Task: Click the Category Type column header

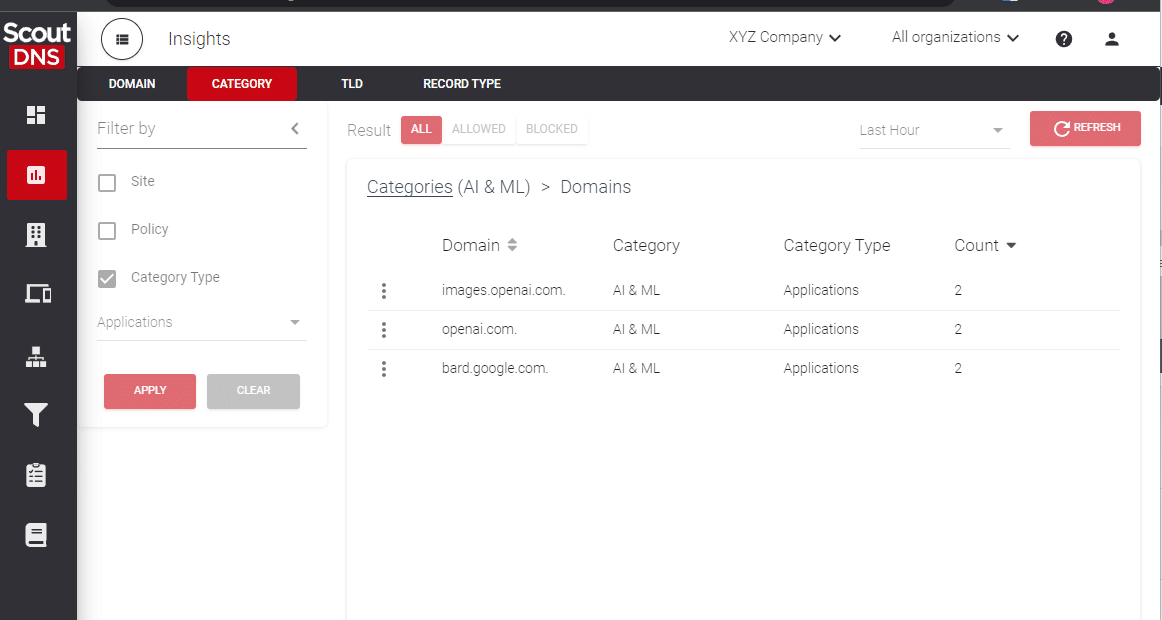Action: coord(837,246)
